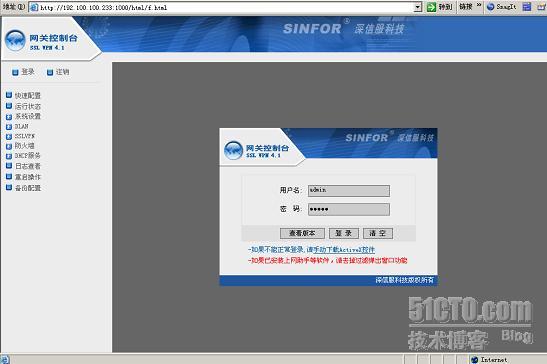Click the blue window icon after SnagIt
The image size is (547, 364).
click(527, 7)
